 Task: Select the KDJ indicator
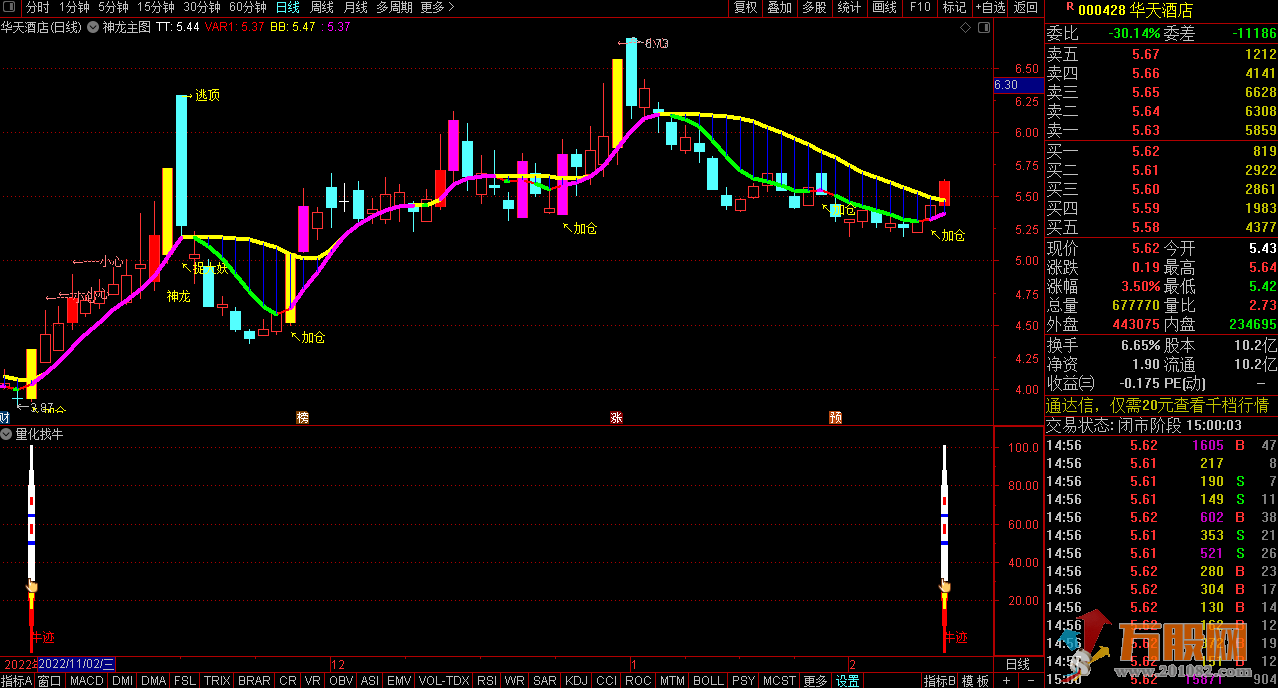(577, 681)
